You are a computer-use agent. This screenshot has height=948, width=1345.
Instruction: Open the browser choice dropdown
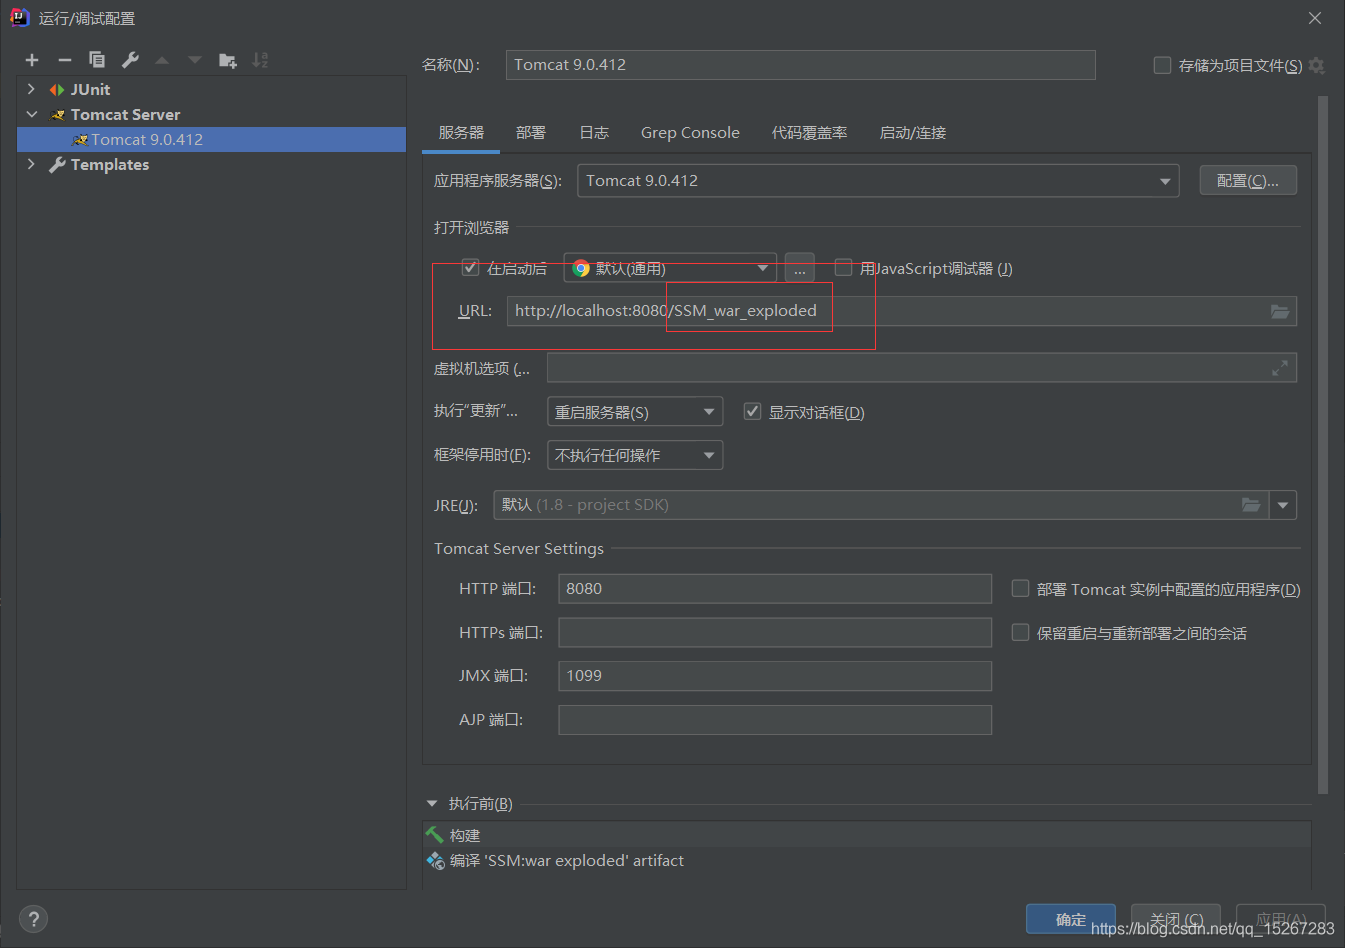coord(671,268)
